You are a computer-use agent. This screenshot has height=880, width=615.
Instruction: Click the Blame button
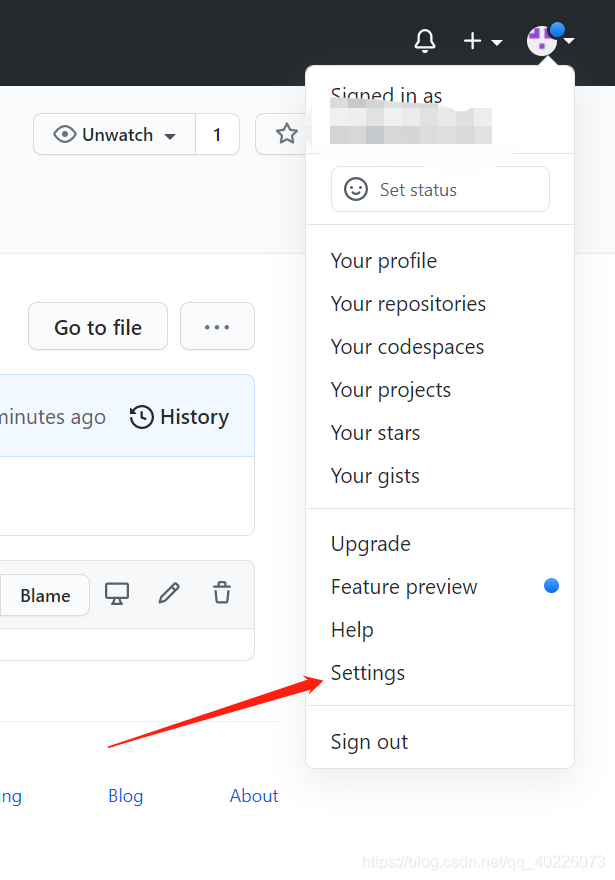point(45,595)
